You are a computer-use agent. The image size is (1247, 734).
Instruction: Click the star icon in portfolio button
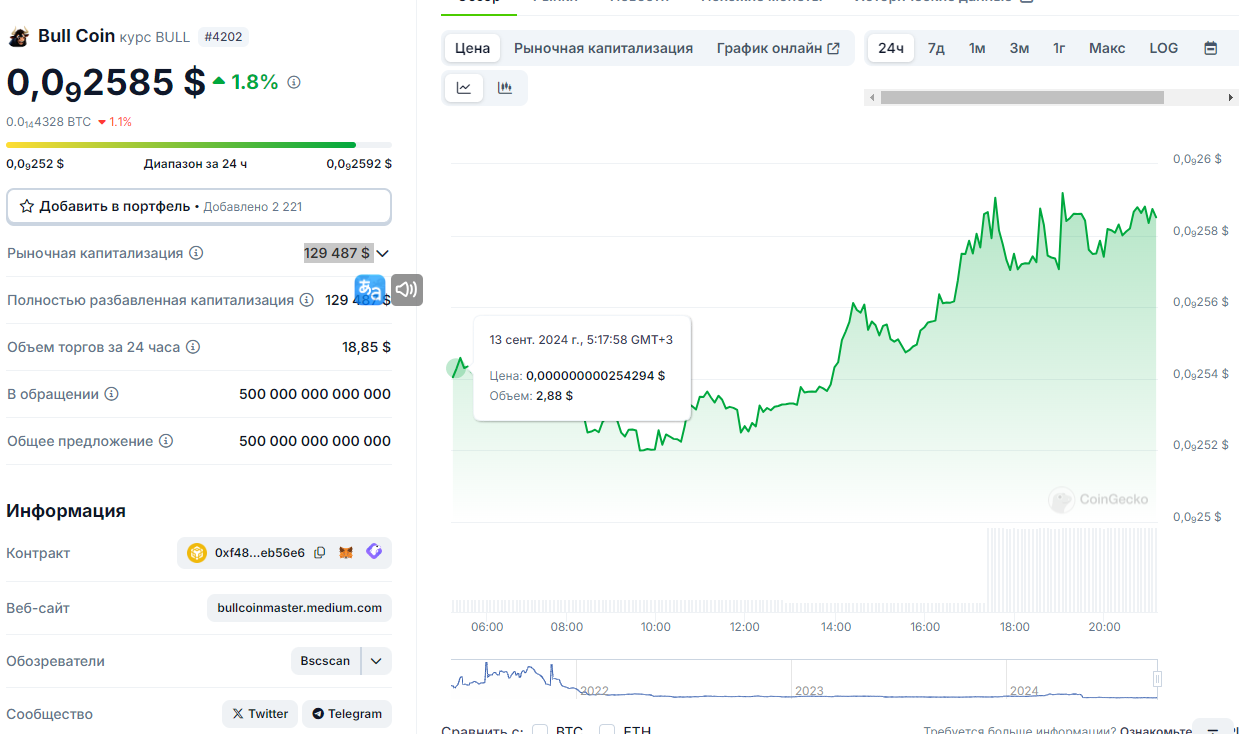point(27,206)
